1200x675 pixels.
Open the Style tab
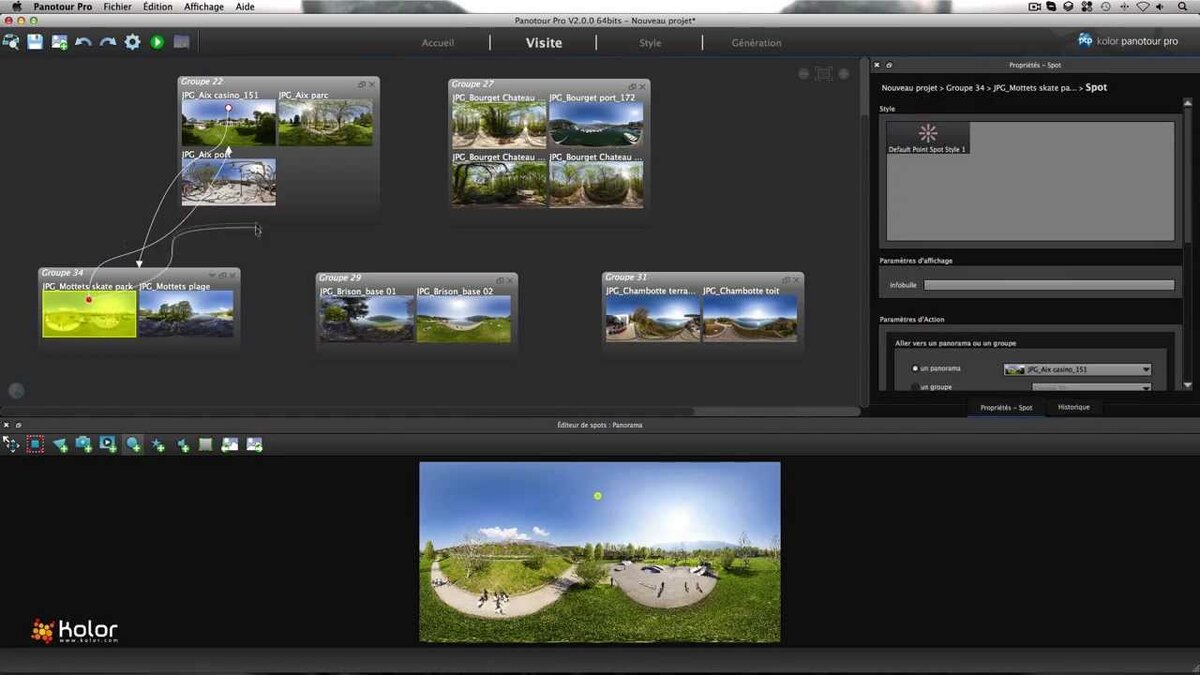(650, 43)
